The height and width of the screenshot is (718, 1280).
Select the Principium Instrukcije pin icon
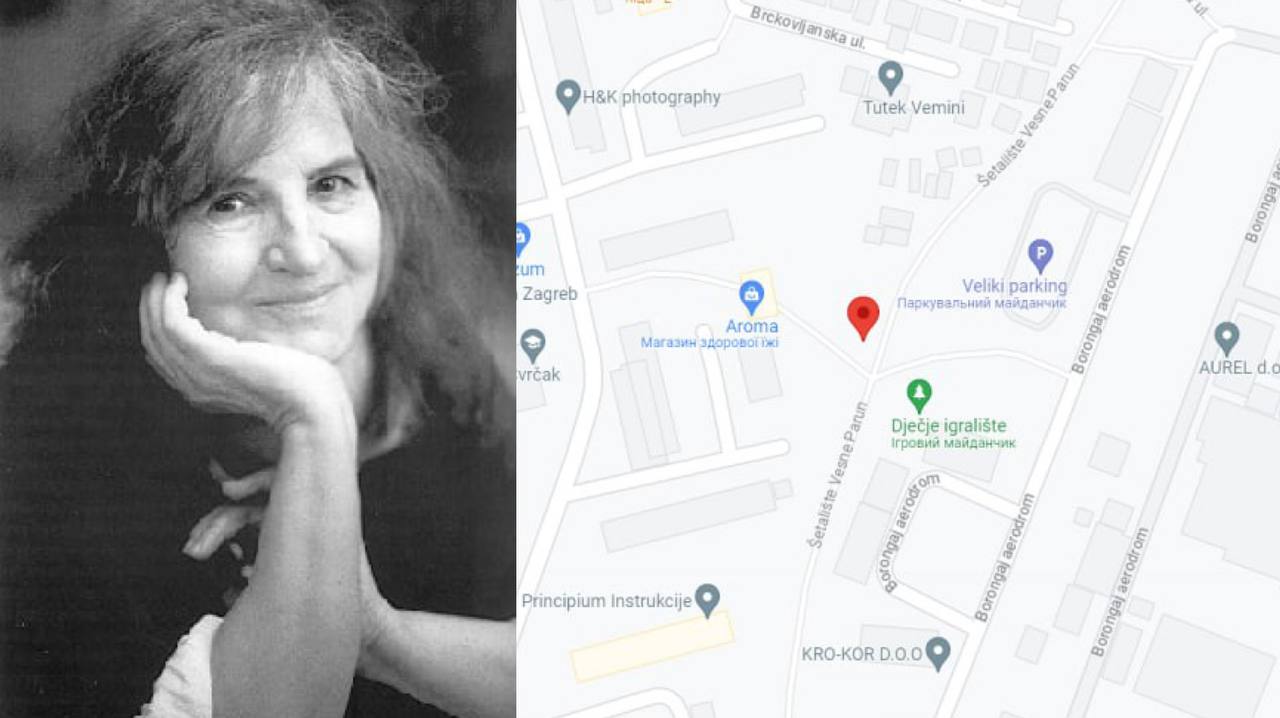(x=707, y=600)
